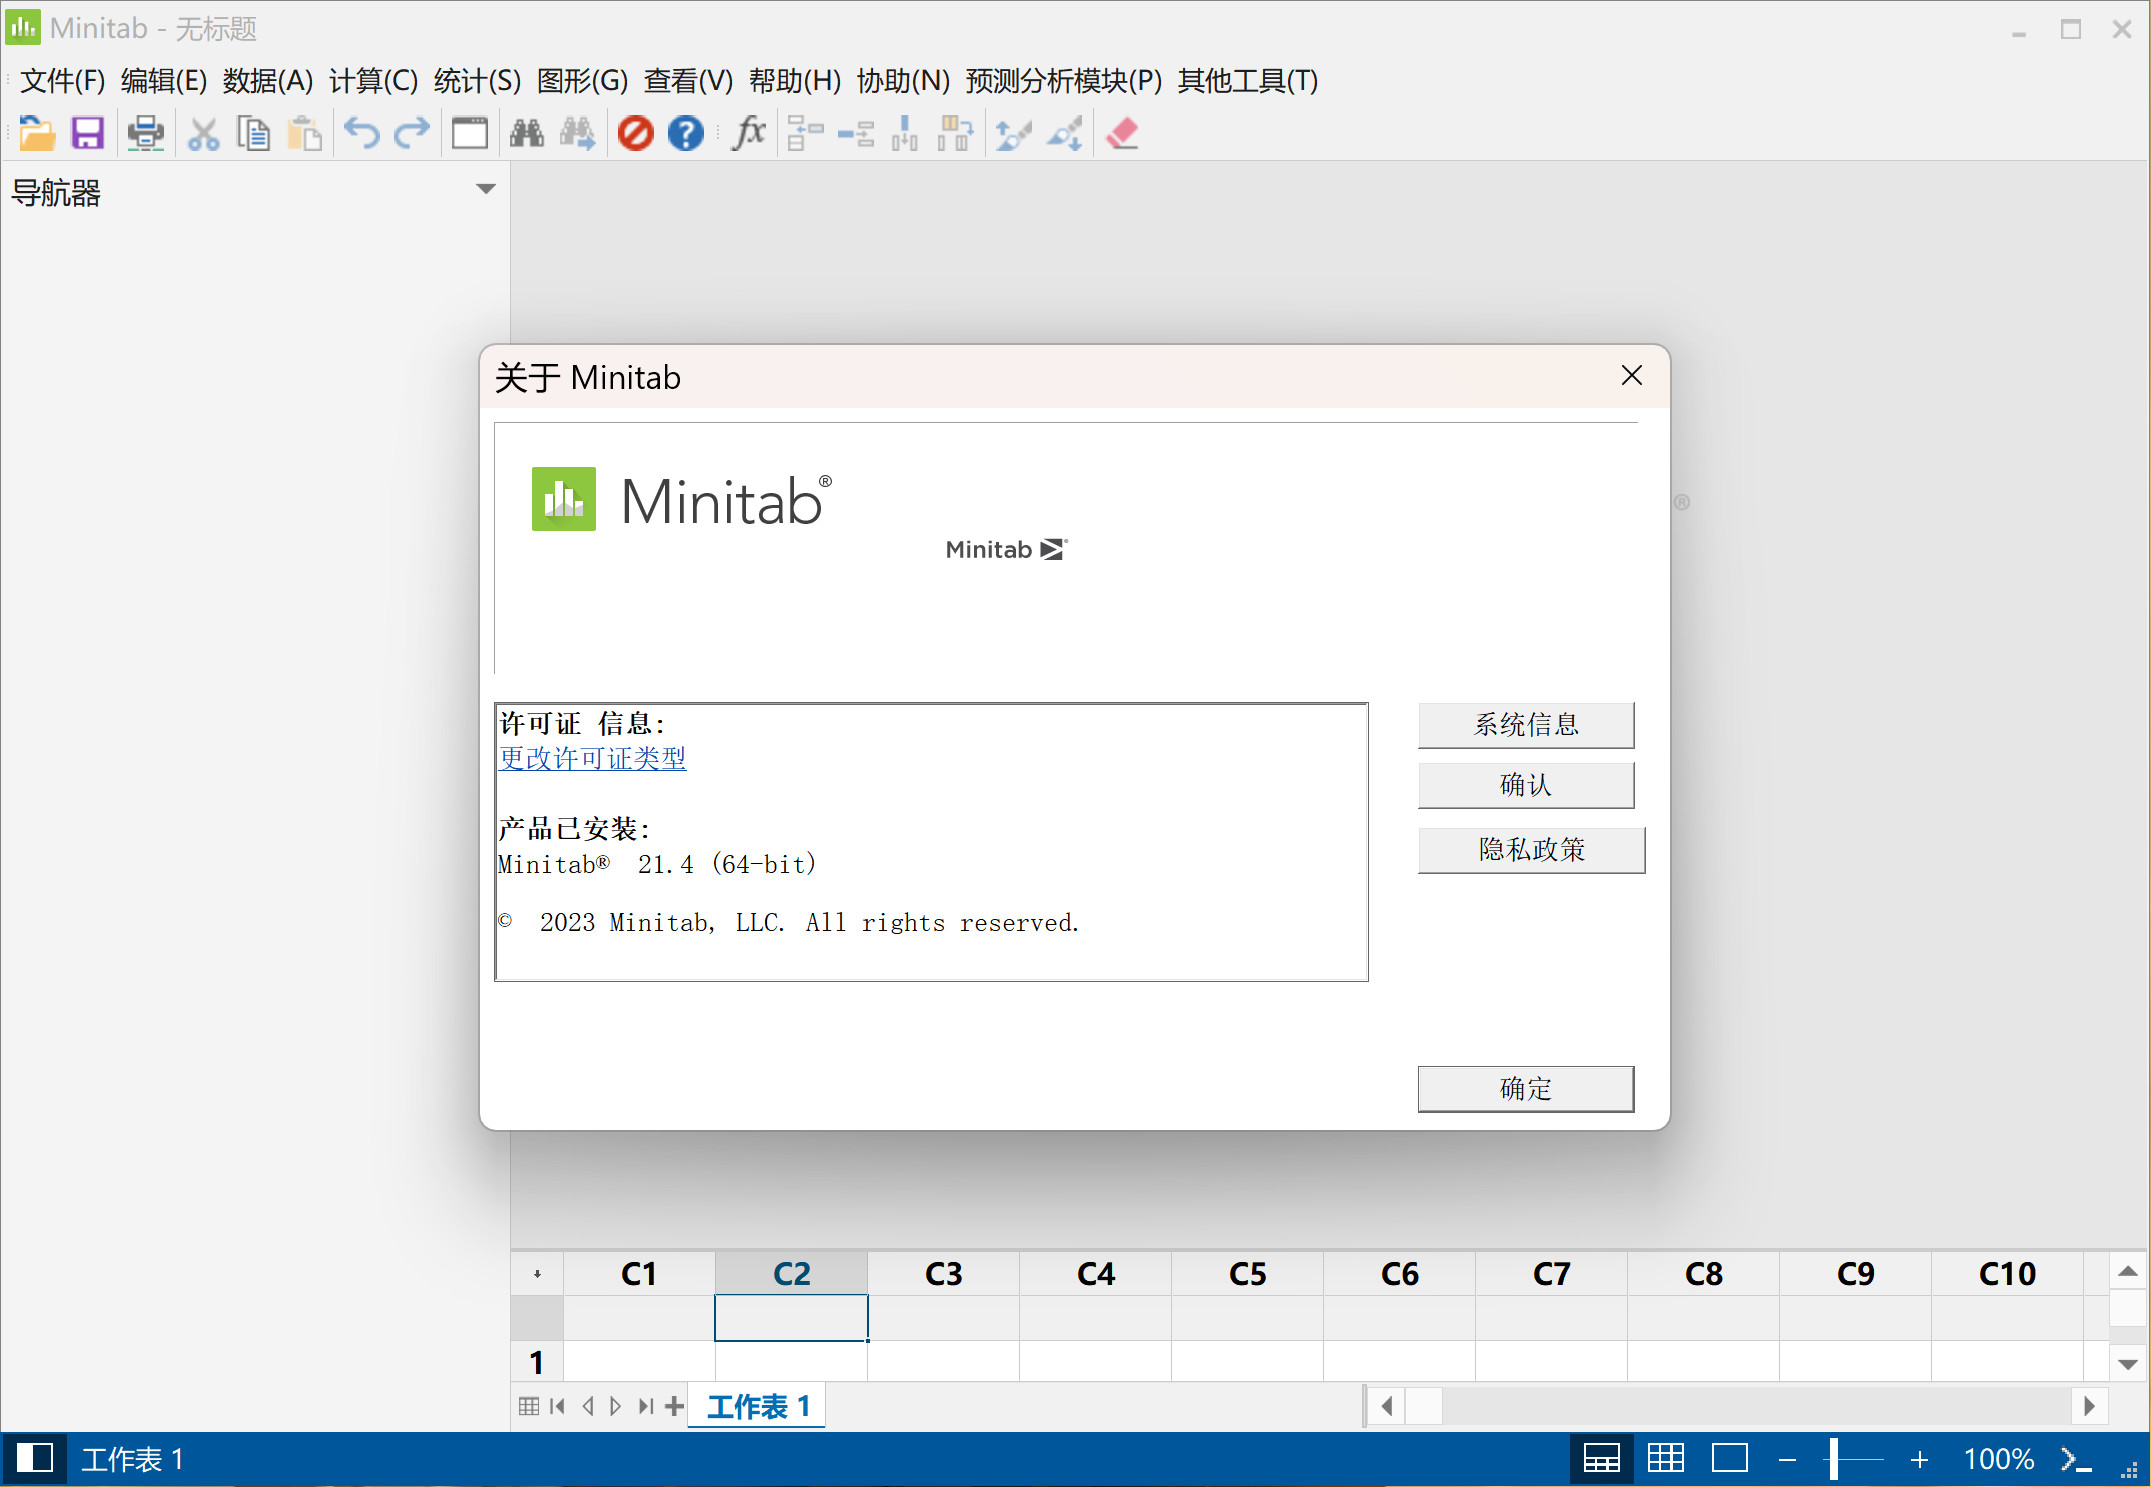Zoom in with the plus button

click(x=1919, y=1460)
